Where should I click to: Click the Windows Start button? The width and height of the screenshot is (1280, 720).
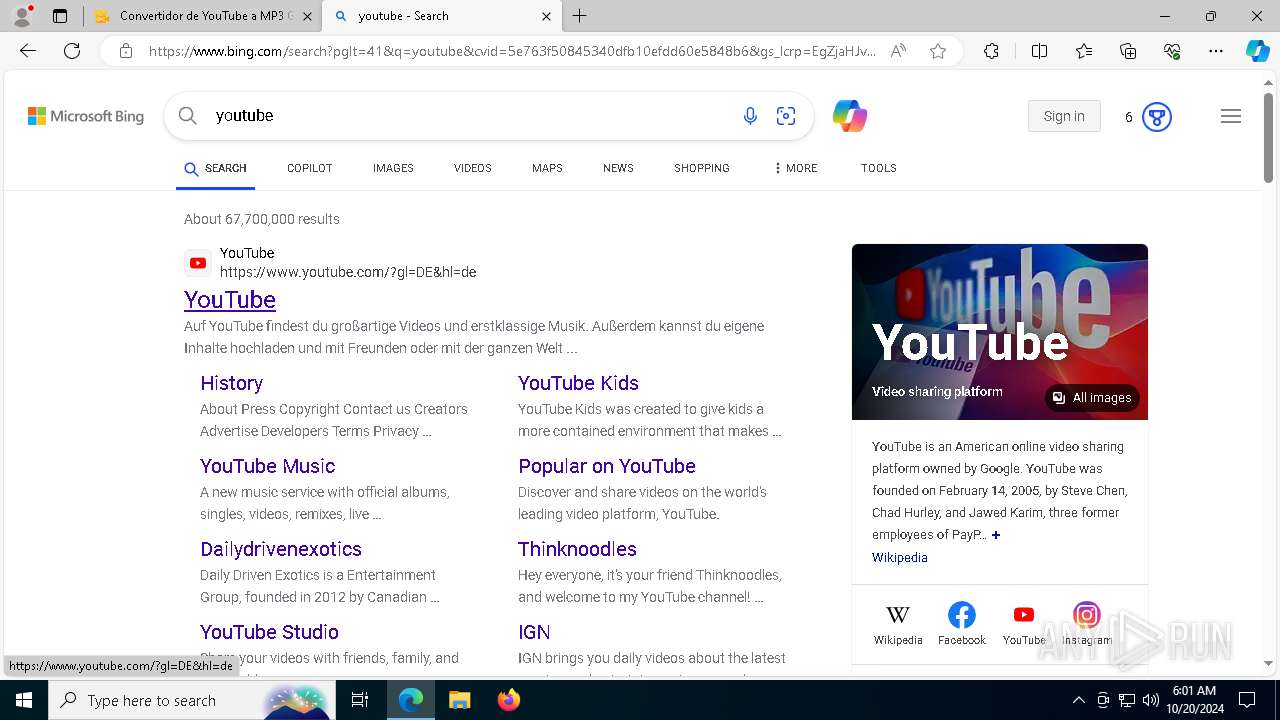24,700
